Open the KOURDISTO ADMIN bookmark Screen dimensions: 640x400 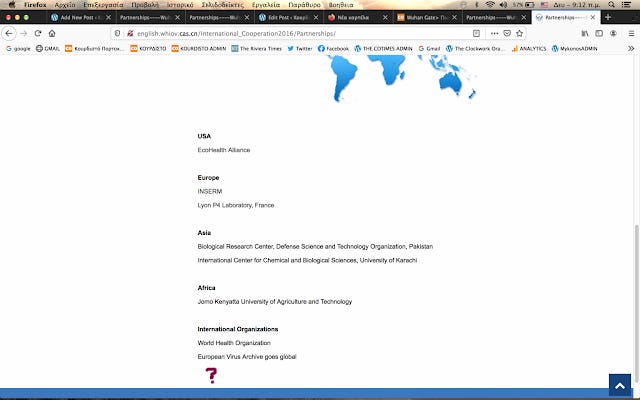199,49
